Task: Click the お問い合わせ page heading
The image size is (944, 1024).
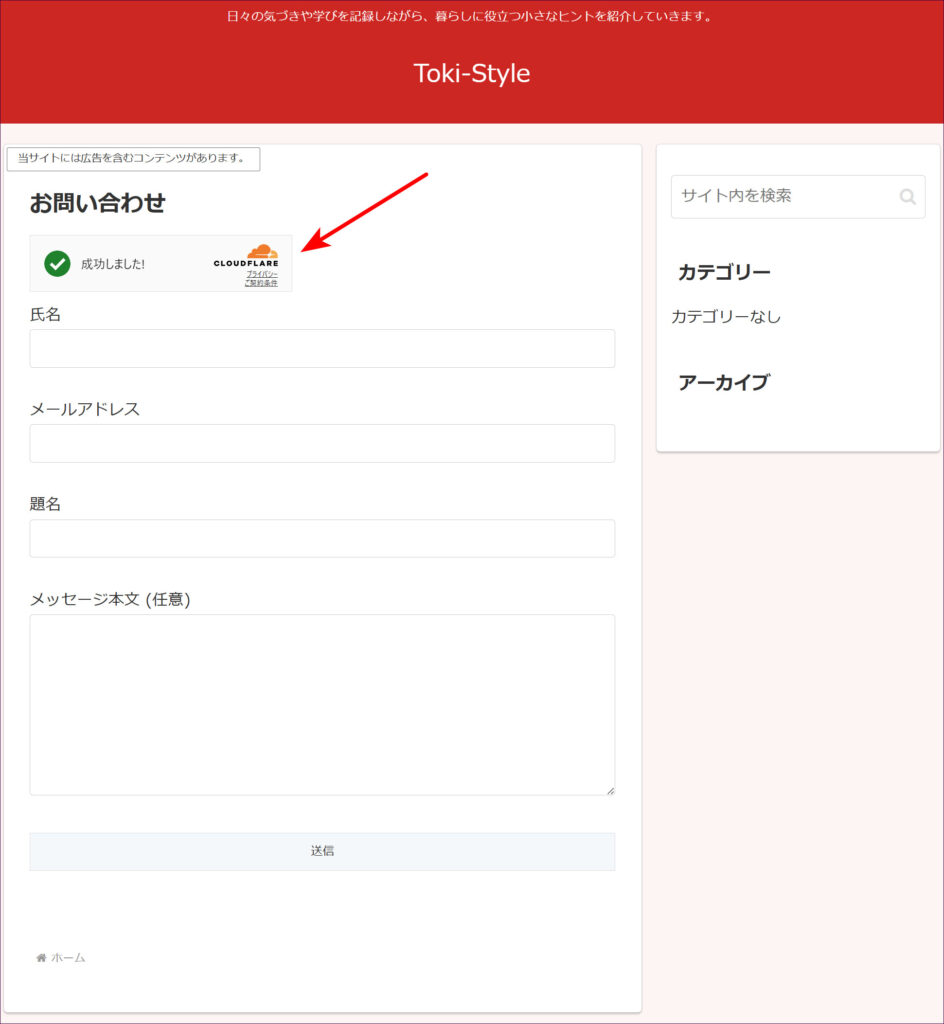Action: pos(97,203)
